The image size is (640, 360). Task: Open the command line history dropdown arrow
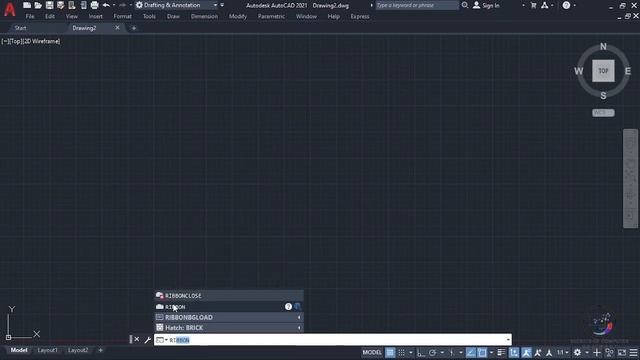508,340
